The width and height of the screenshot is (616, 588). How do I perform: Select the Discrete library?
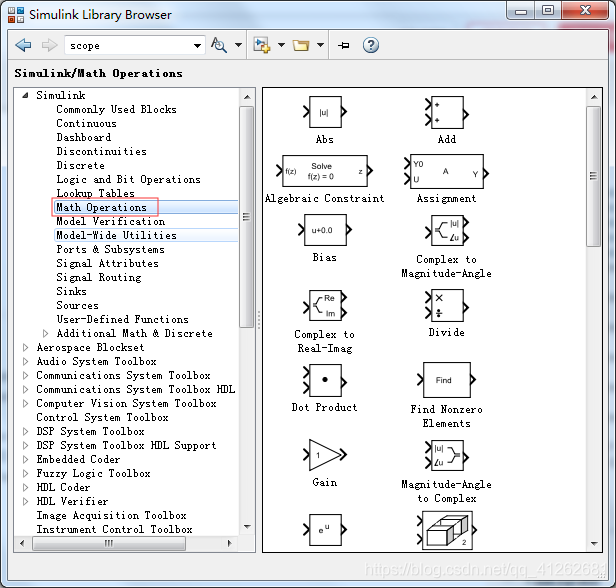click(81, 165)
